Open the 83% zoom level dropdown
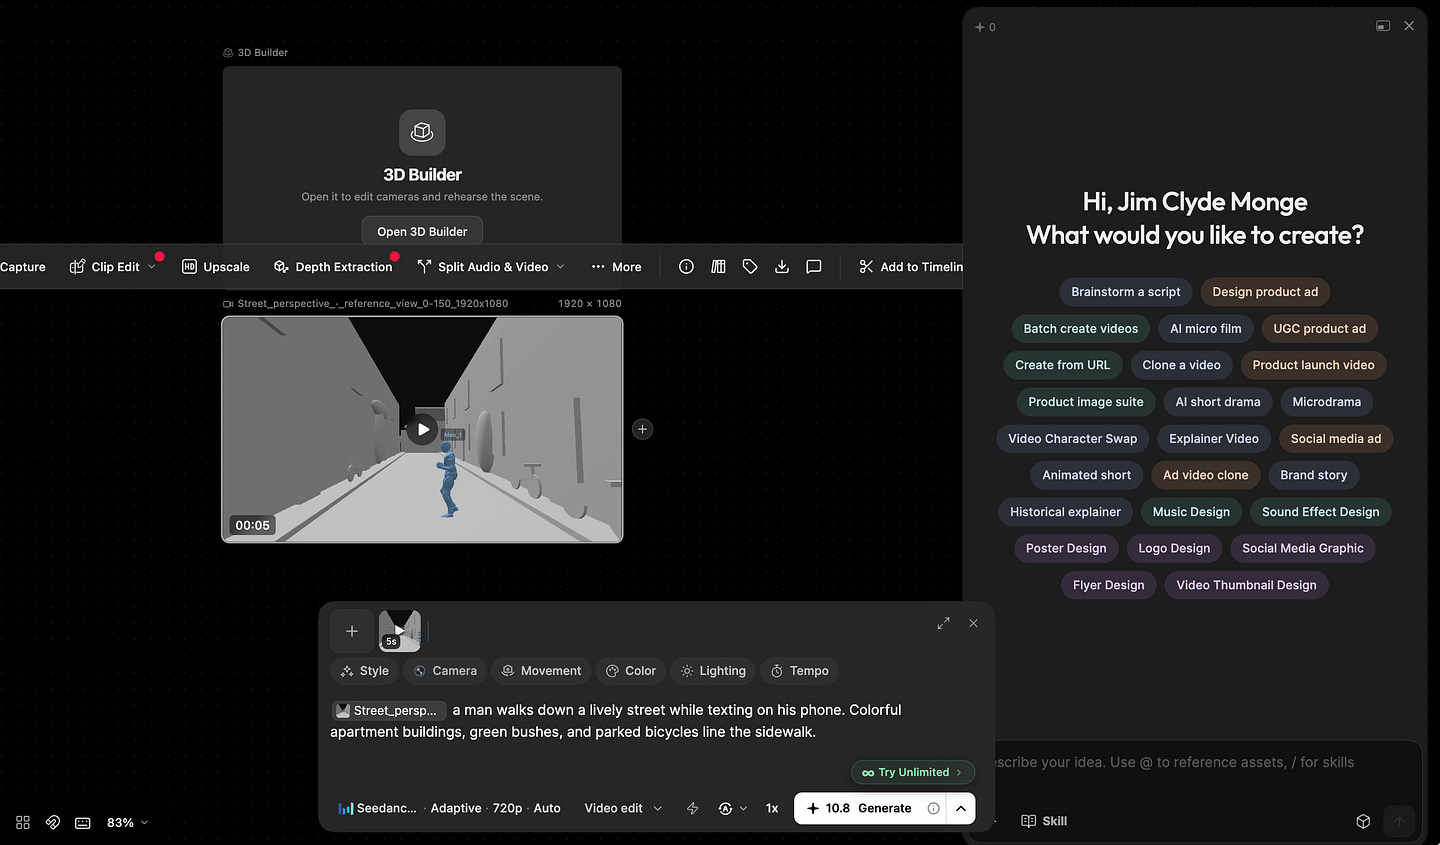 128,822
